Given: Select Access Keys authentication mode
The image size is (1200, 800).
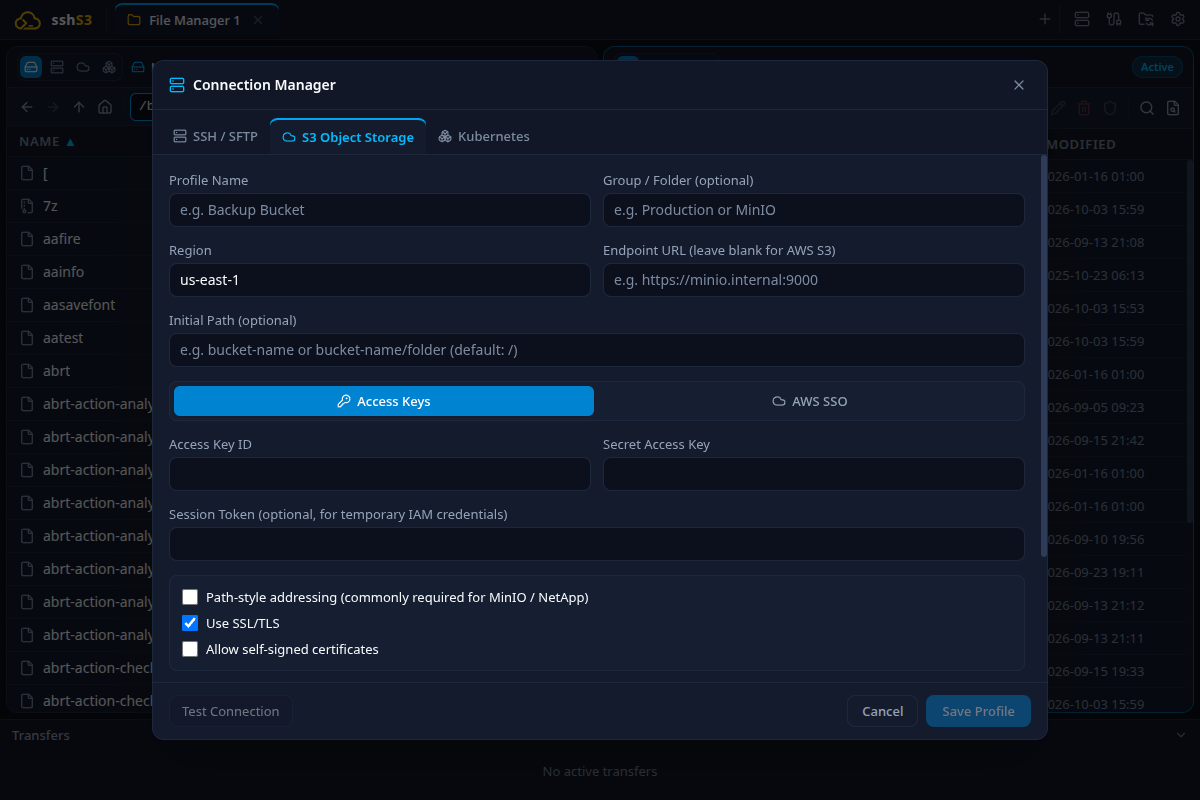Looking at the screenshot, I should (x=384, y=401).
